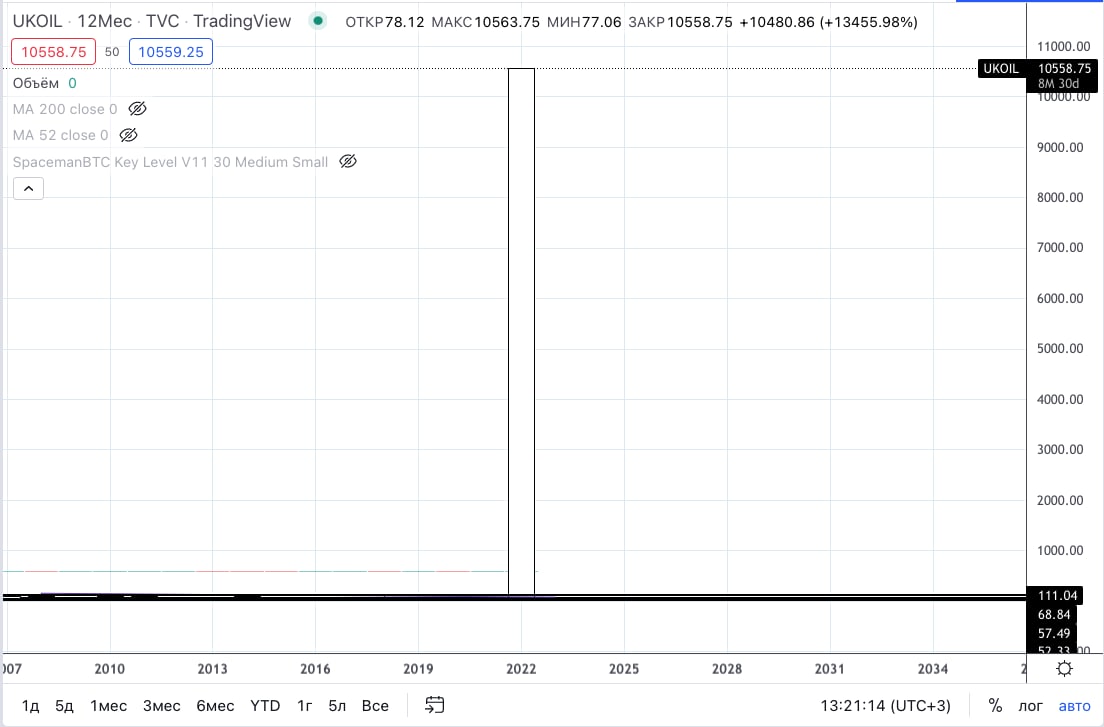Click the blue buy price 10559.25
This screenshot has height=727, width=1104.
[x=170, y=52]
